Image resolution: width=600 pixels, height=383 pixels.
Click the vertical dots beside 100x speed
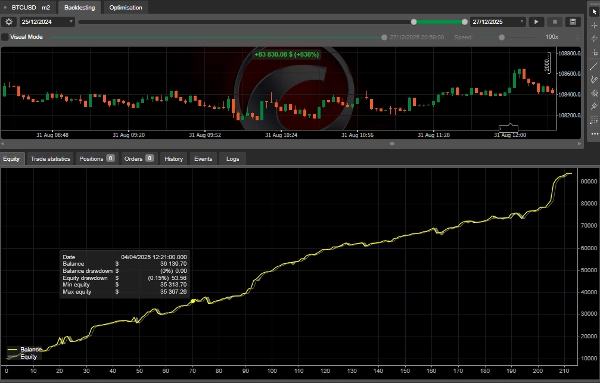pos(577,37)
